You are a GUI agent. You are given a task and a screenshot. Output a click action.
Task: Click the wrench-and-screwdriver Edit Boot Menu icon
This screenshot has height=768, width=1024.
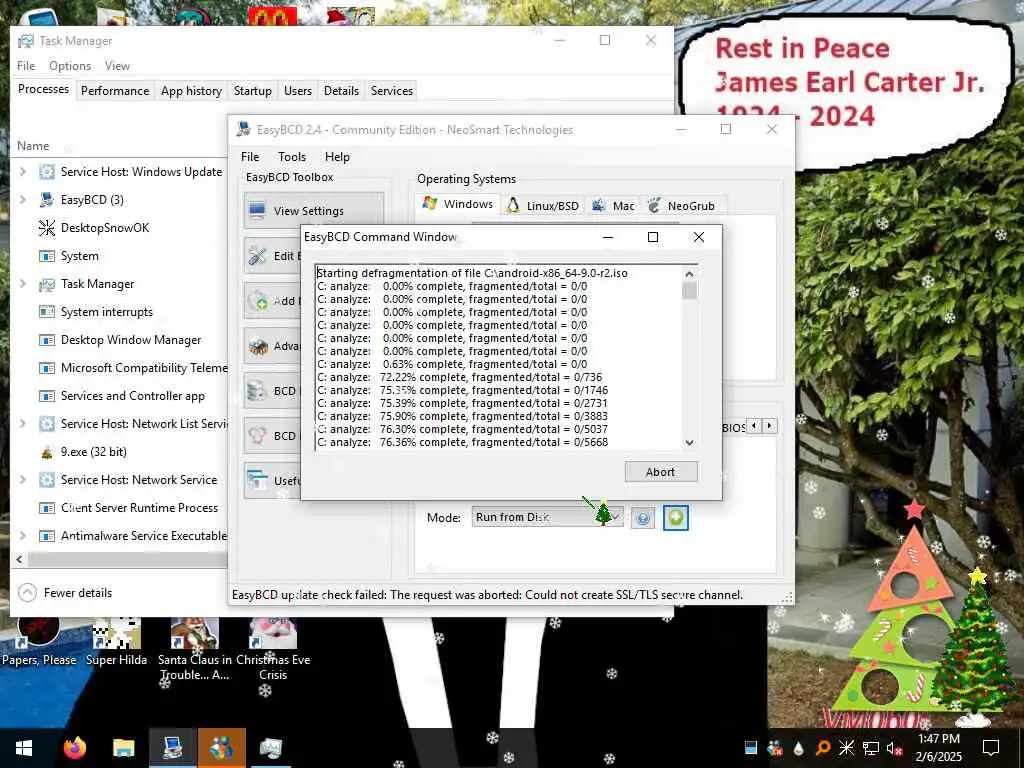257,255
